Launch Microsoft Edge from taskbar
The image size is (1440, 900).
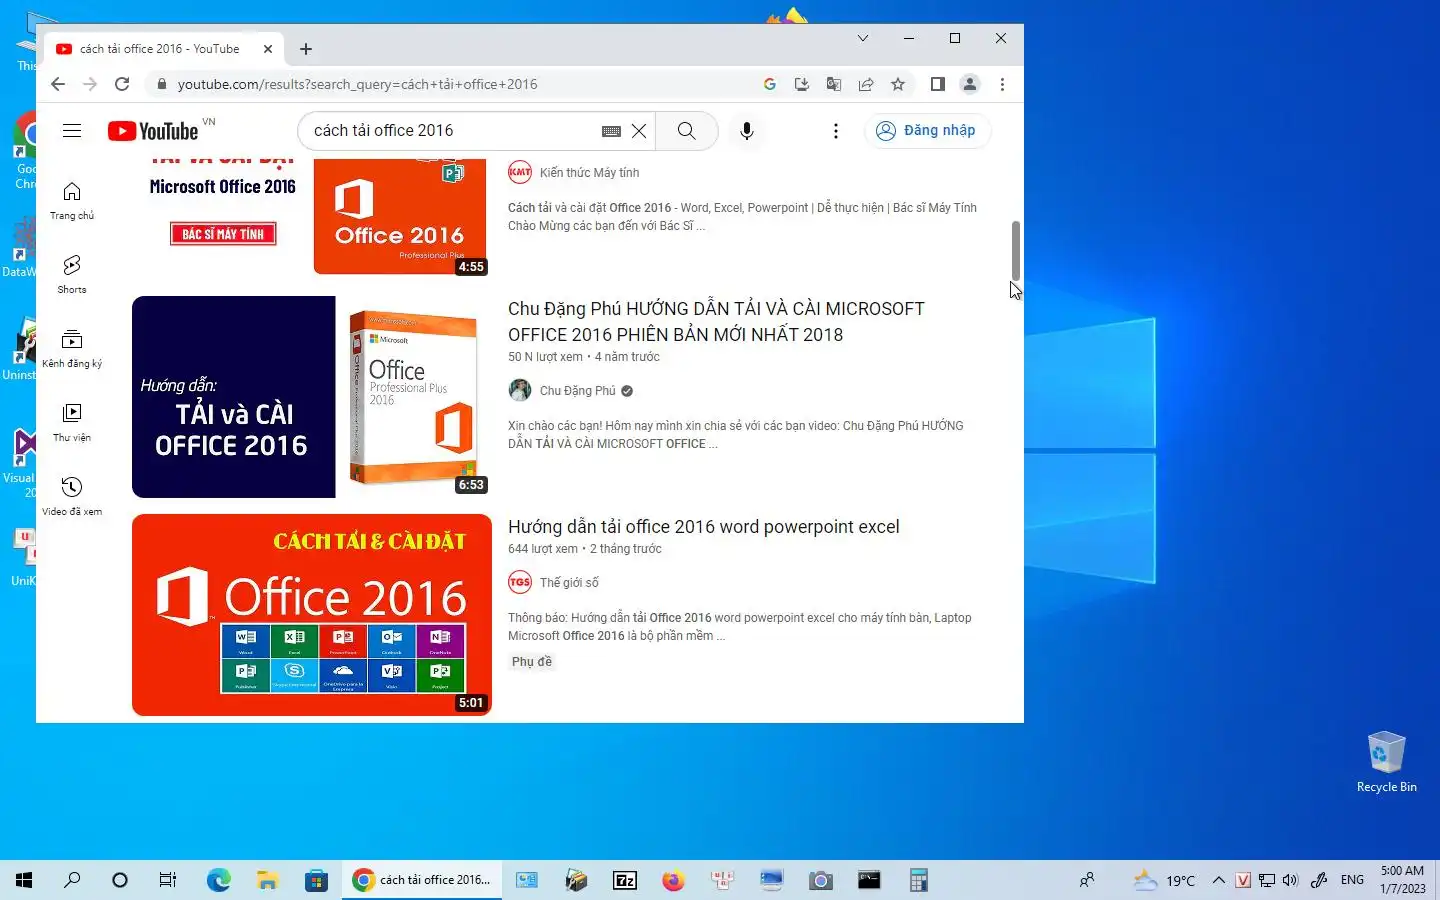tap(219, 880)
